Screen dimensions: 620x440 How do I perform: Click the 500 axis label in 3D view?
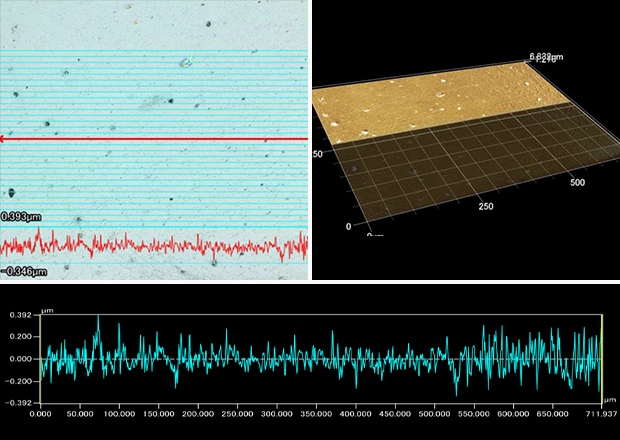coord(575,183)
